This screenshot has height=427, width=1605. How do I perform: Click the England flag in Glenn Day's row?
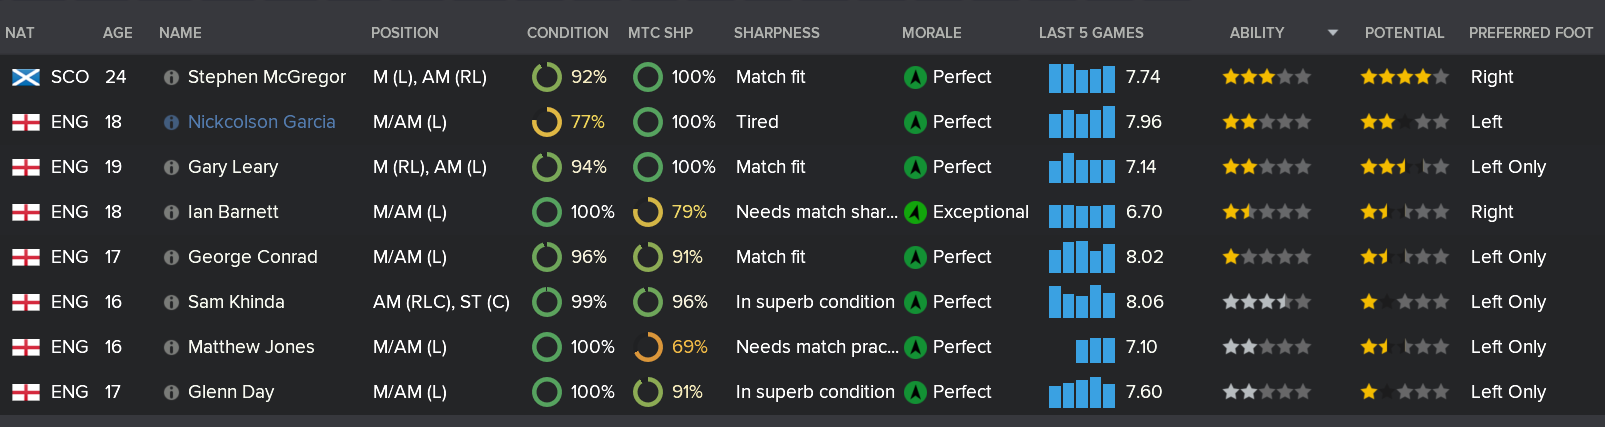(x=25, y=392)
